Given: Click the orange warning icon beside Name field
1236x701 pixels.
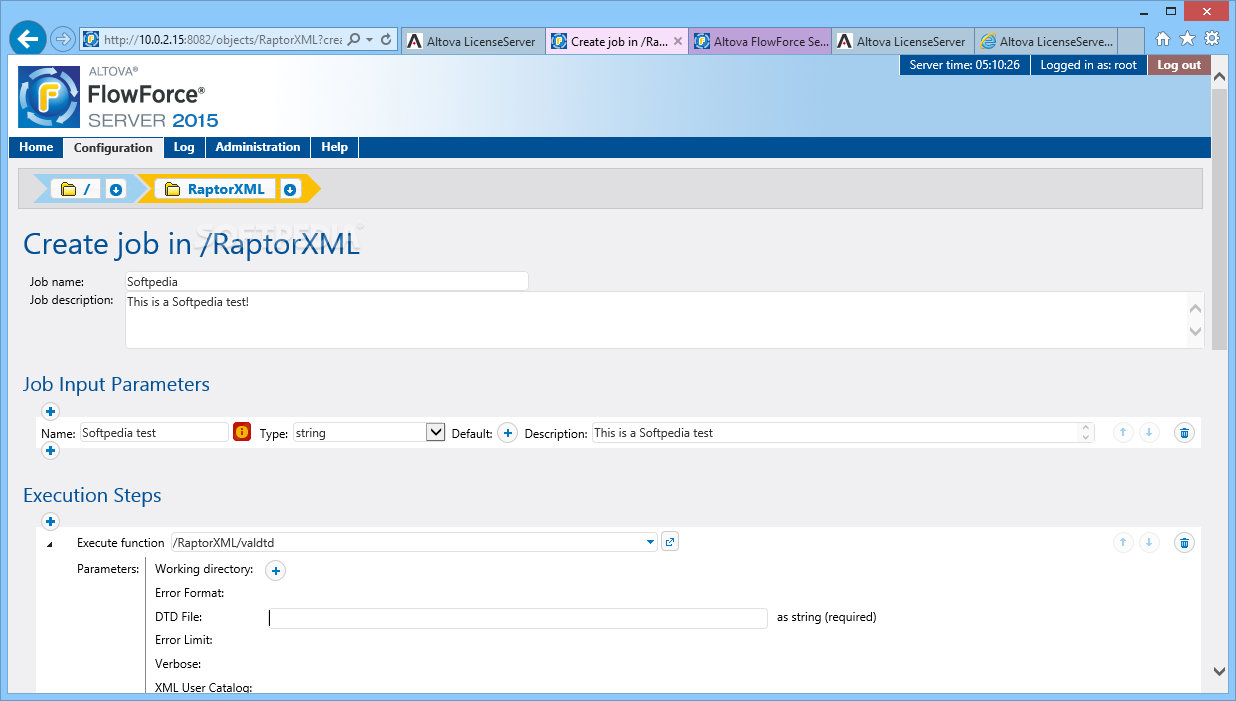Looking at the screenshot, I should pyautogui.click(x=242, y=432).
